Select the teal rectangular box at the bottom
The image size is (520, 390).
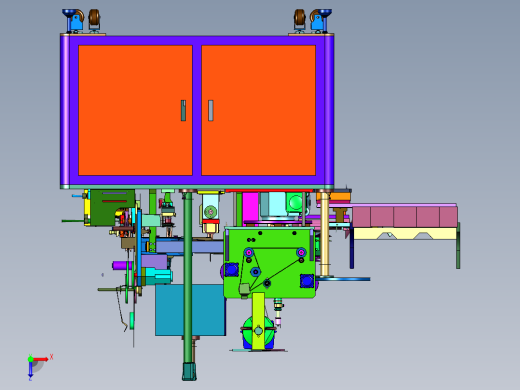190,310
